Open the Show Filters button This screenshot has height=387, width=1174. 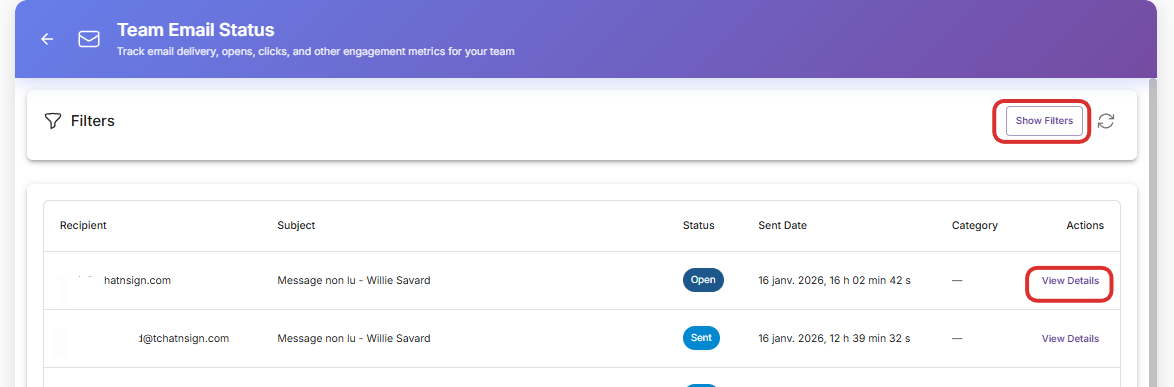[1044, 121]
